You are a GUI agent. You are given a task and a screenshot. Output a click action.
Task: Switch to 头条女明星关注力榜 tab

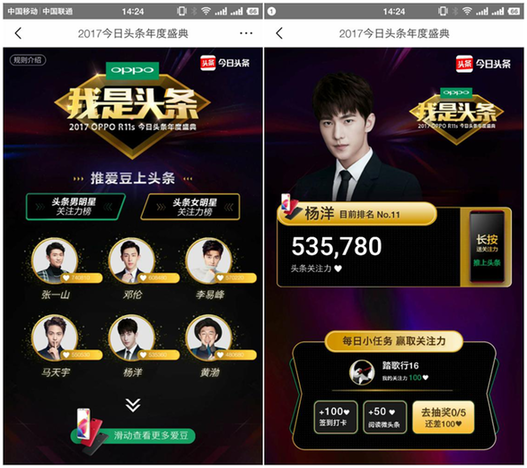point(191,207)
